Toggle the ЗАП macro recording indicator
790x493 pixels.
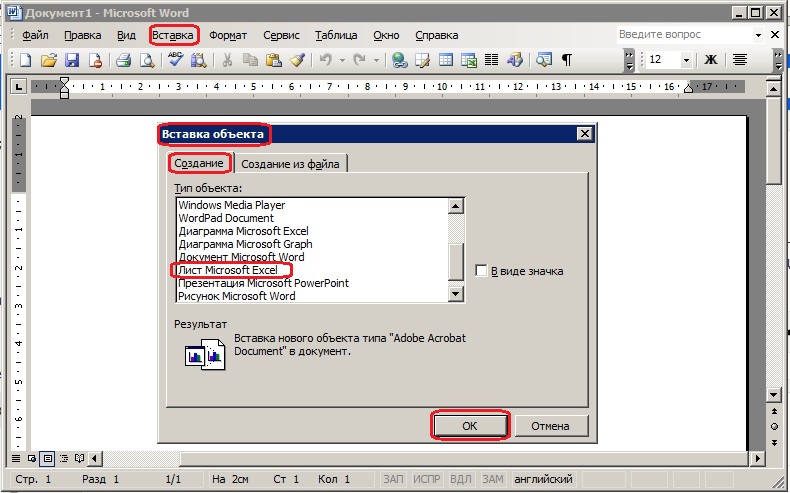tap(393, 478)
